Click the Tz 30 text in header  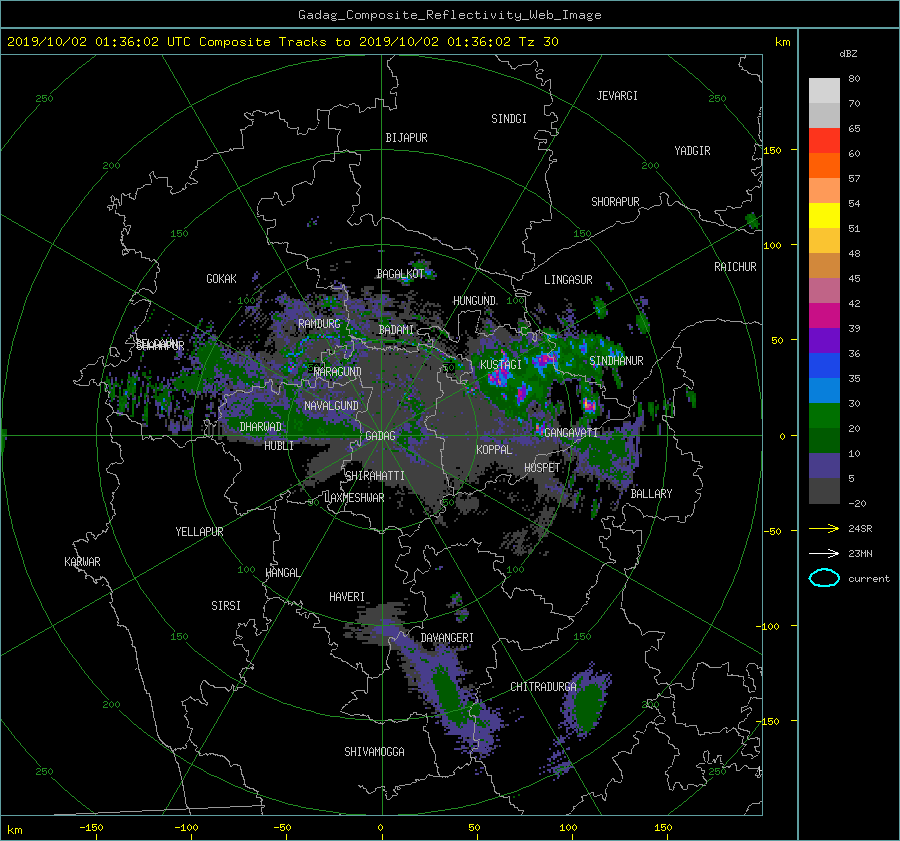point(538,42)
